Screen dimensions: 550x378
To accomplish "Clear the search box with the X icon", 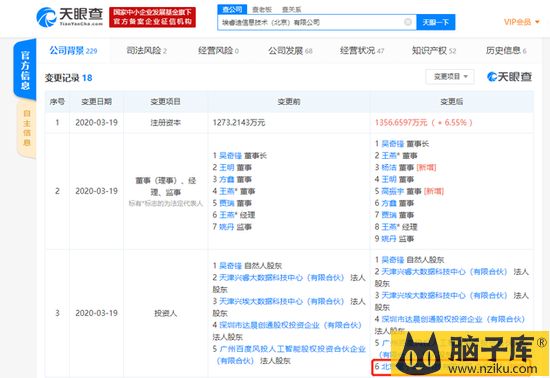I will tap(408, 22).
